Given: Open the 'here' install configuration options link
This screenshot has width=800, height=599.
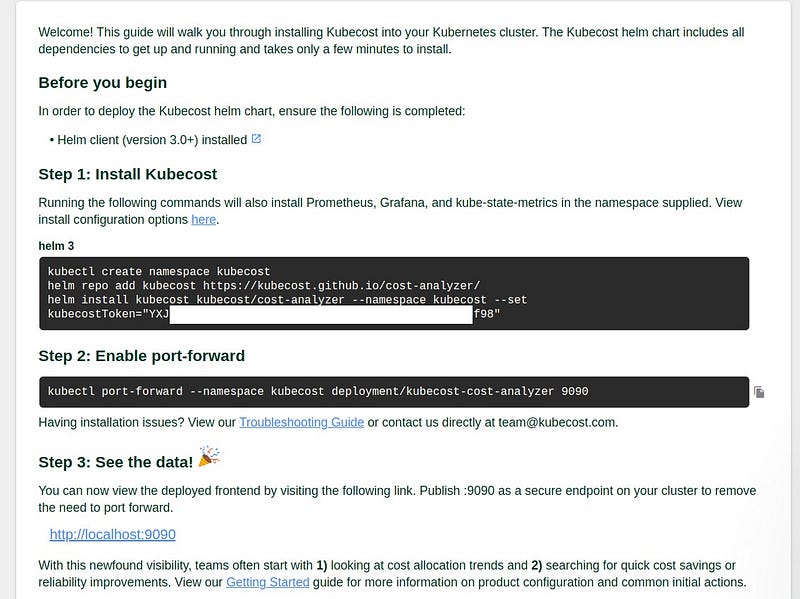Looking at the screenshot, I should [x=204, y=219].
